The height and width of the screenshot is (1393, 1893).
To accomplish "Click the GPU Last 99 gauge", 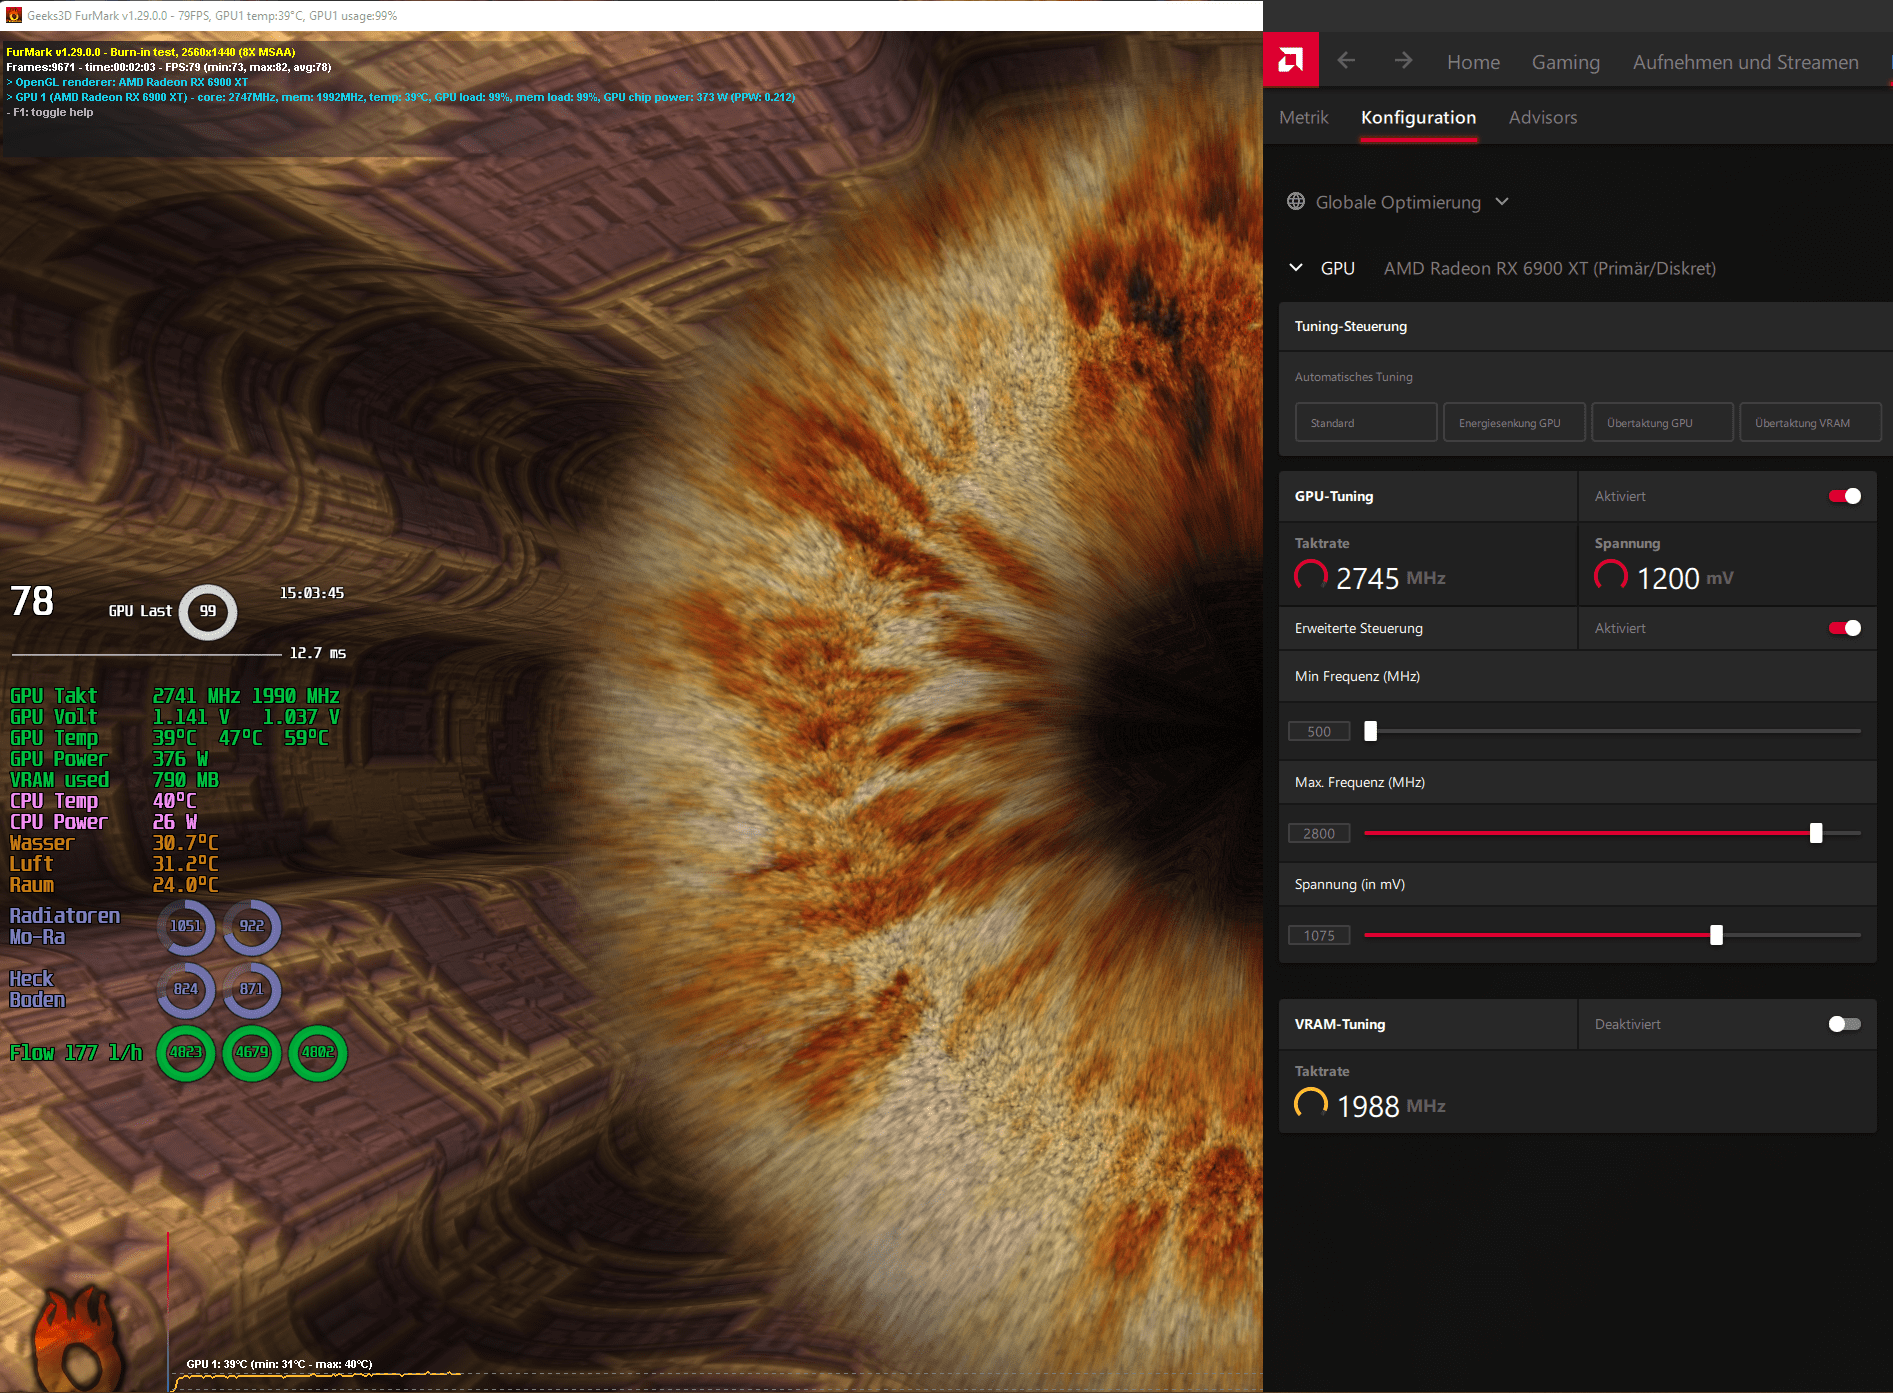I will coord(207,611).
